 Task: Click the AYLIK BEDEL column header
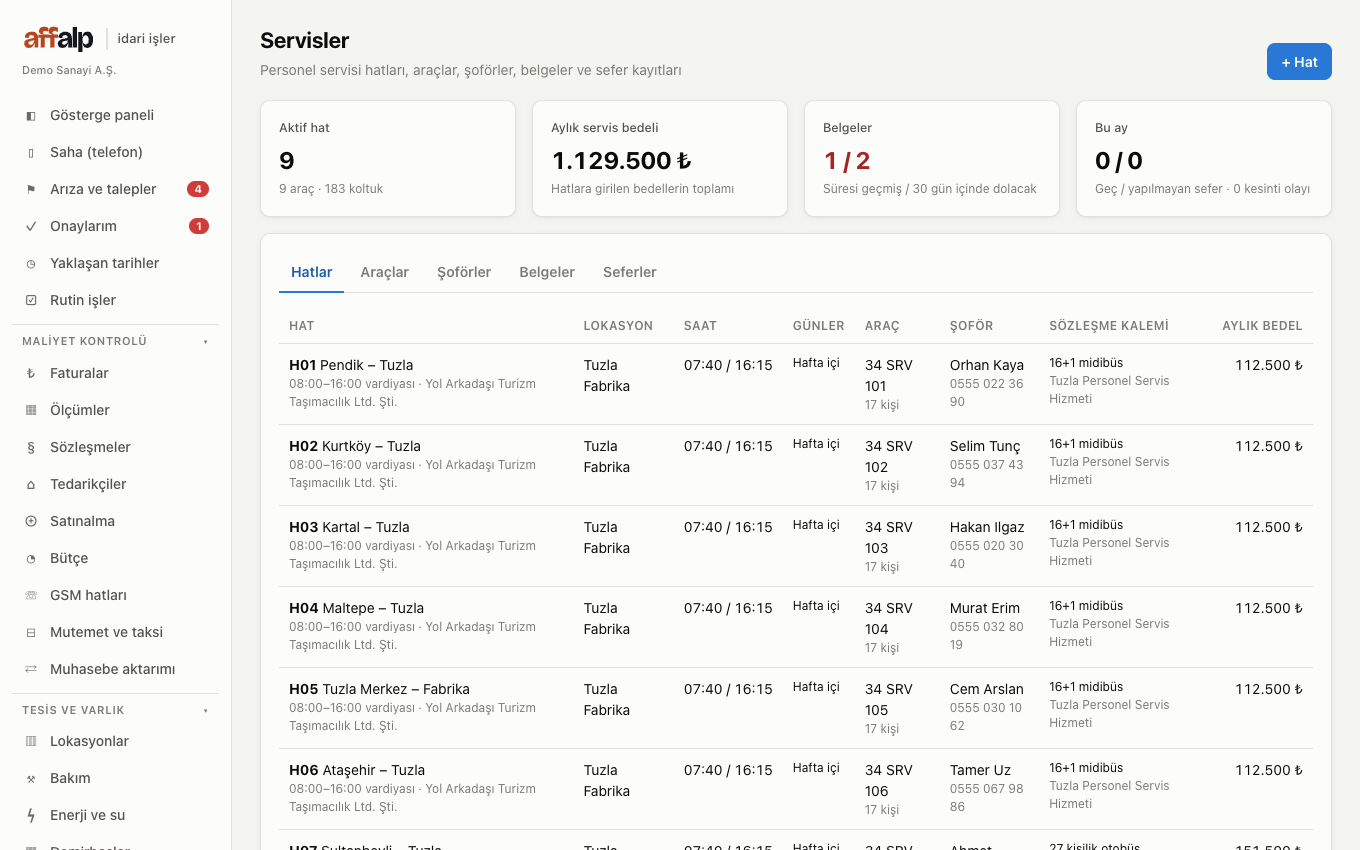point(1262,326)
